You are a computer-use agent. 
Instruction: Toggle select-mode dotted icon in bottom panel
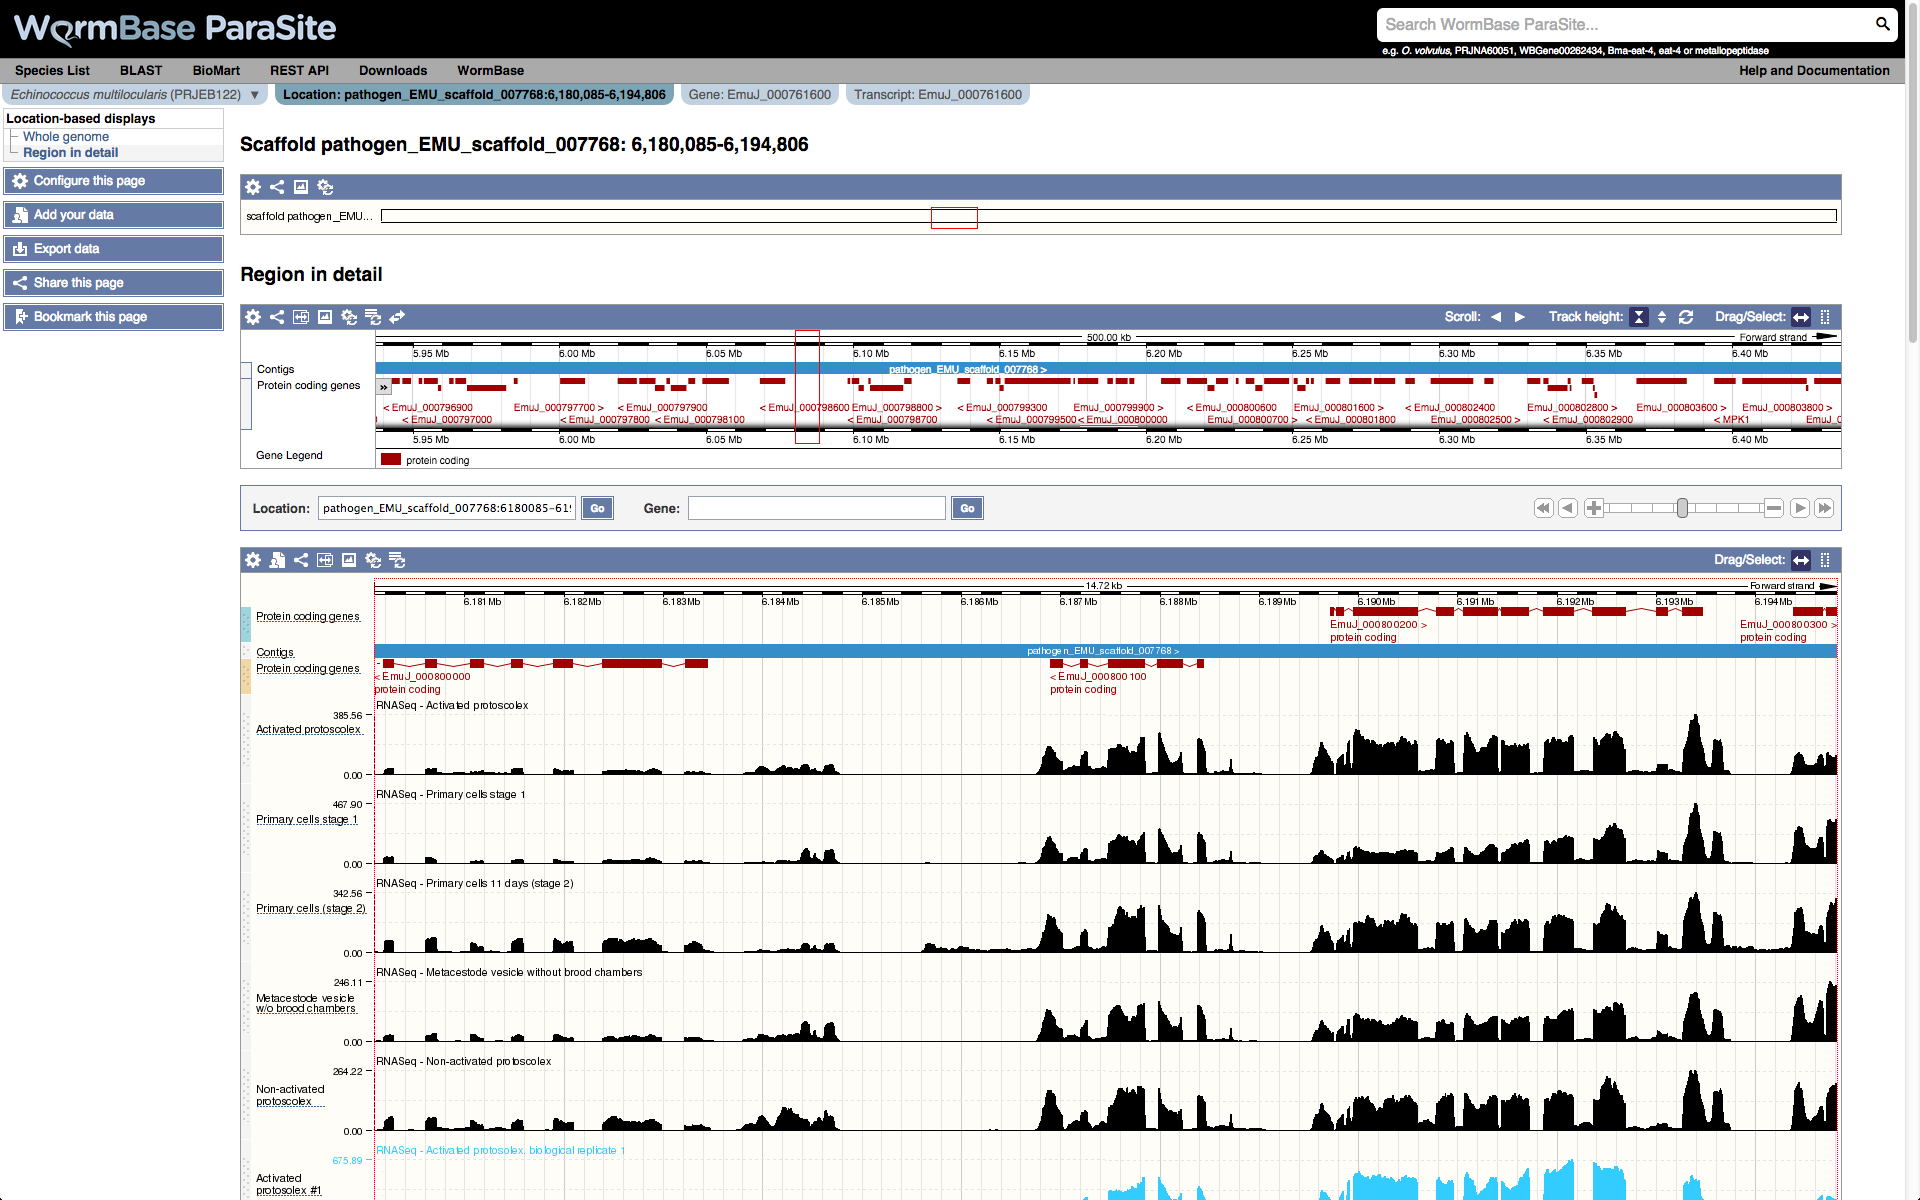[x=1825, y=560]
